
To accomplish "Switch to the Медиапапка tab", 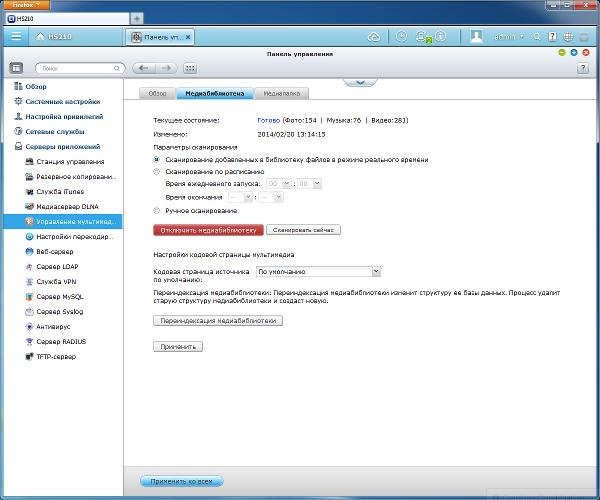I will (x=282, y=93).
